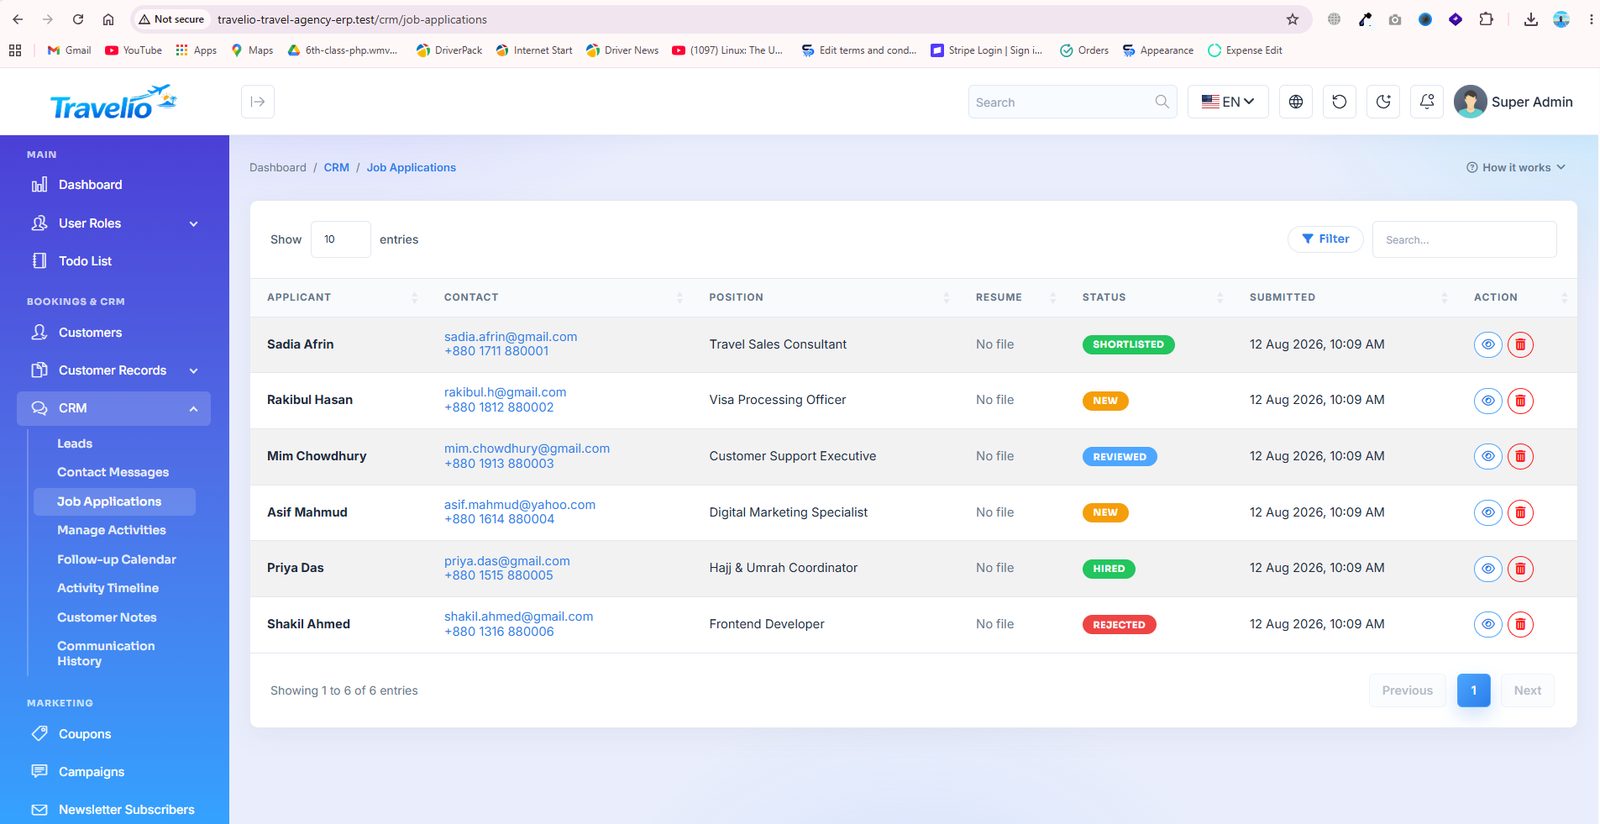
Task: Expand the User Roles menu
Action: click(114, 223)
